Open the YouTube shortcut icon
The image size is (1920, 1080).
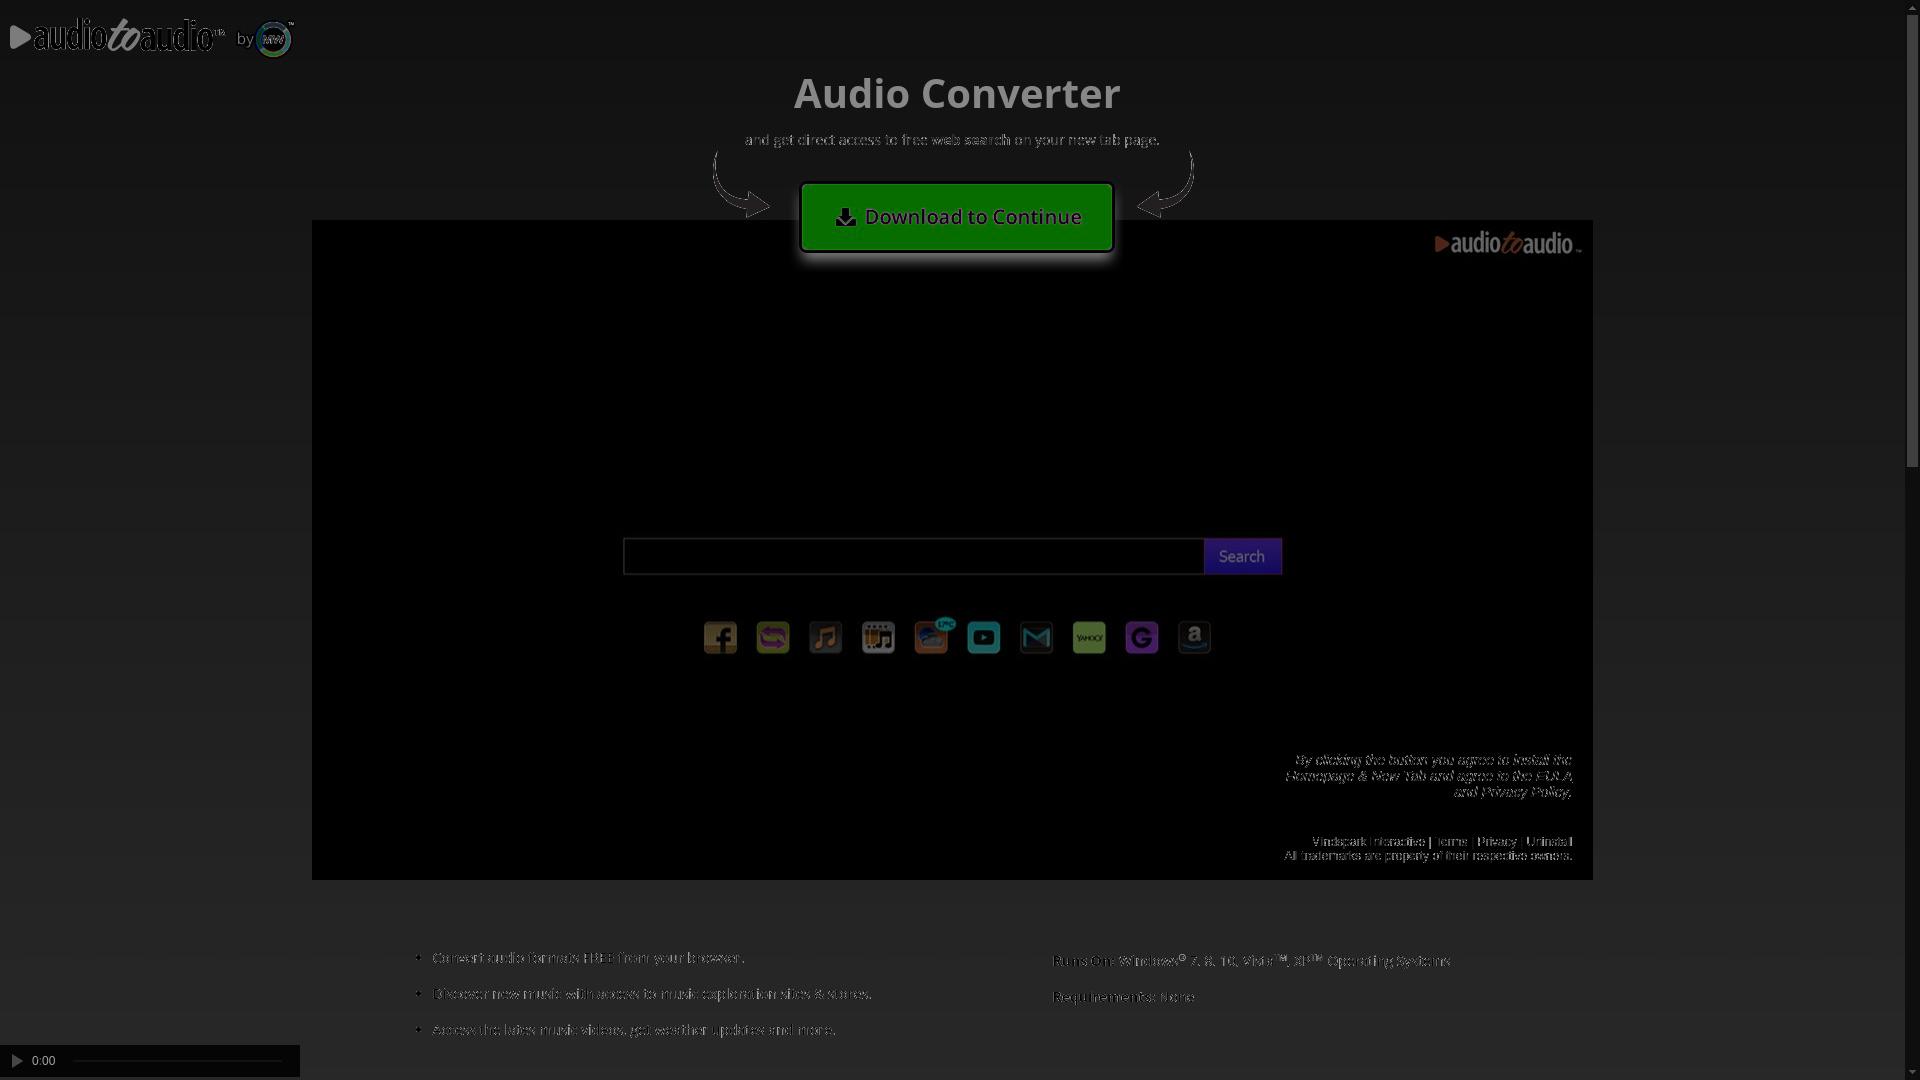984,638
